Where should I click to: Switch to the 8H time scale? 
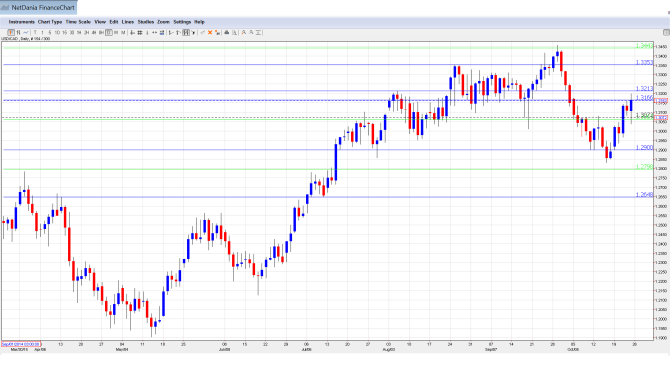[101, 32]
